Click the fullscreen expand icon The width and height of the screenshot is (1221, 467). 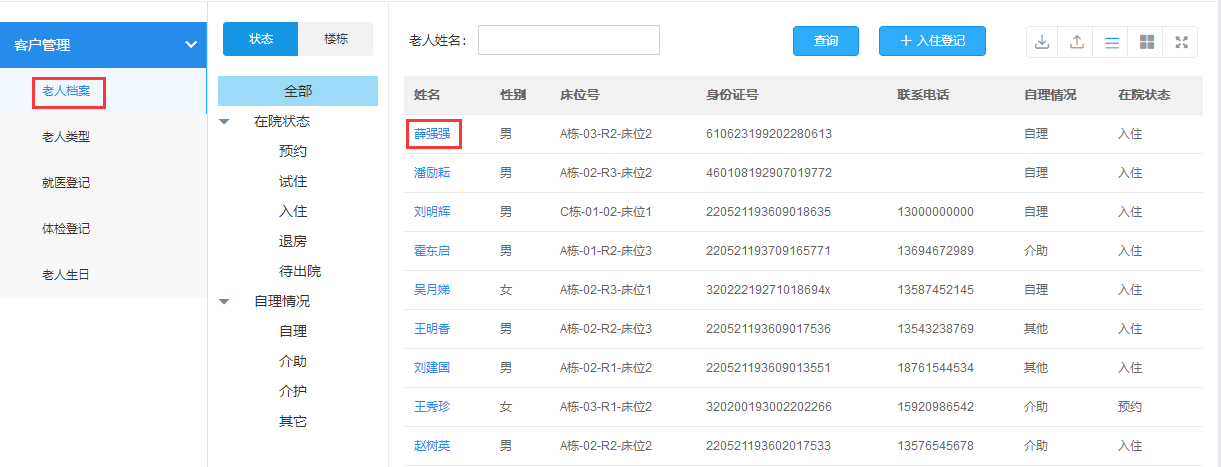click(x=1181, y=42)
